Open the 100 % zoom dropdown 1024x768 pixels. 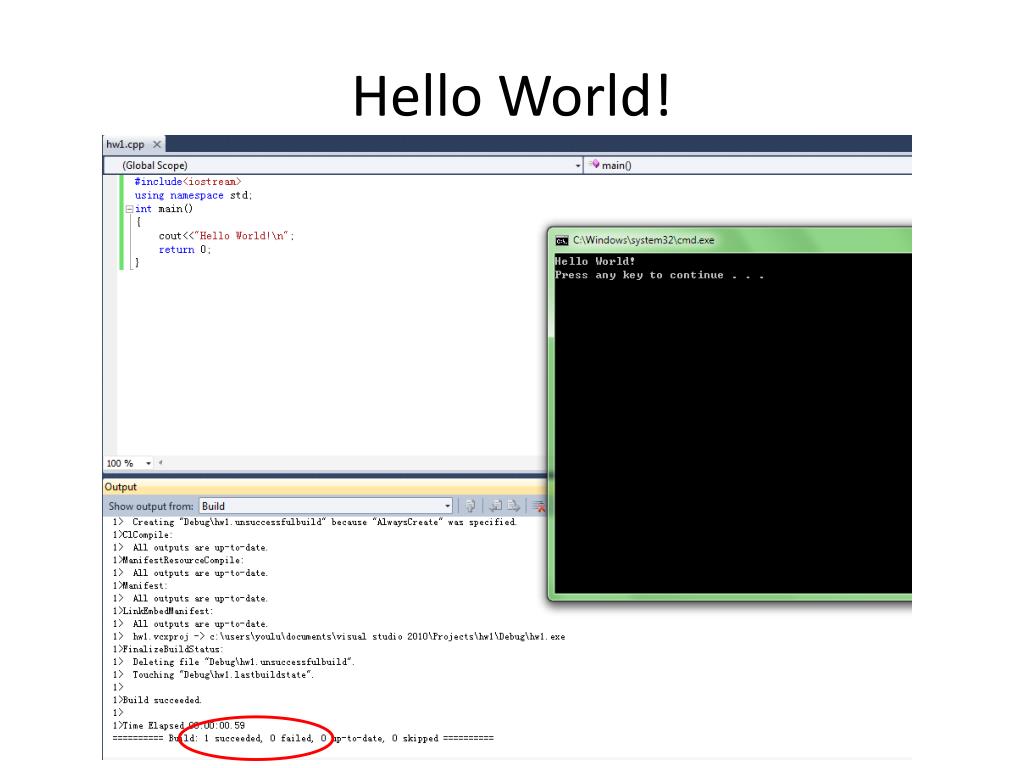148,463
